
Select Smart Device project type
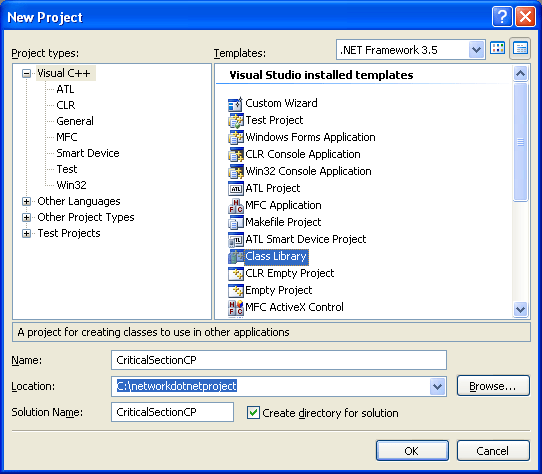click(x=88, y=153)
